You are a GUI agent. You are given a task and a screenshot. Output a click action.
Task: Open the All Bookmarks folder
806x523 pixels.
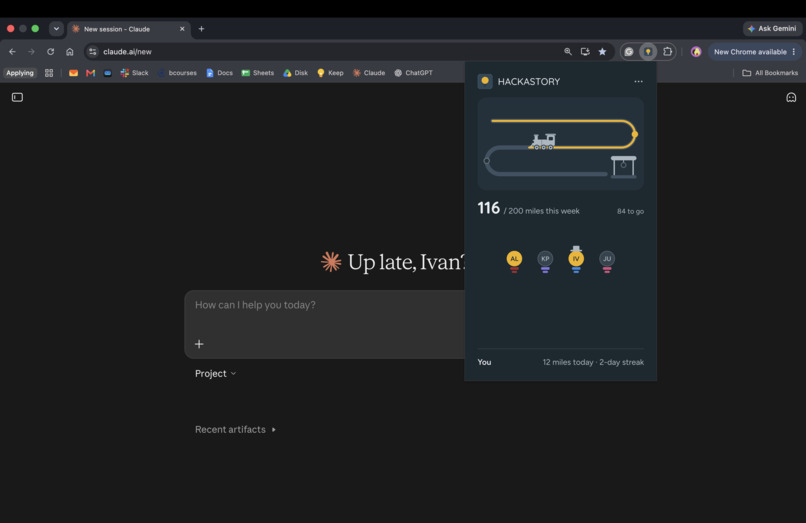[x=770, y=73]
